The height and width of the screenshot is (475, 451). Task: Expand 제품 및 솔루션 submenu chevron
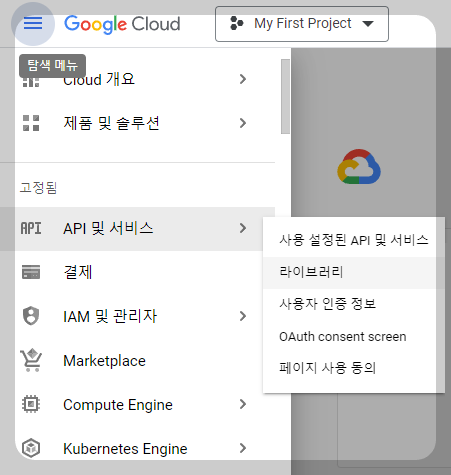pyautogui.click(x=243, y=123)
